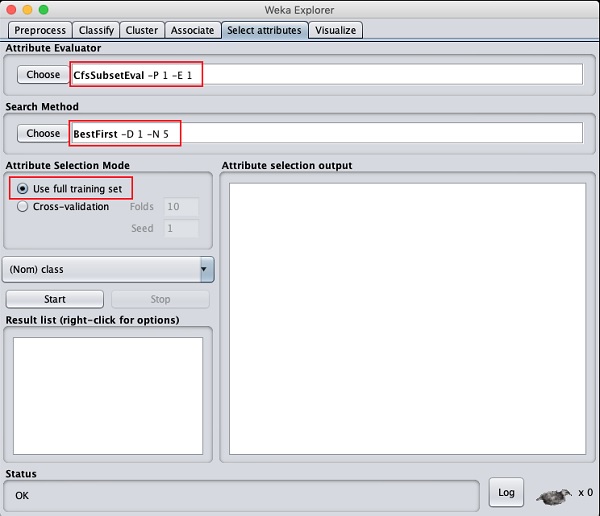Click the disabled Stop button
This screenshot has width=600, height=516.
(160, 299)
